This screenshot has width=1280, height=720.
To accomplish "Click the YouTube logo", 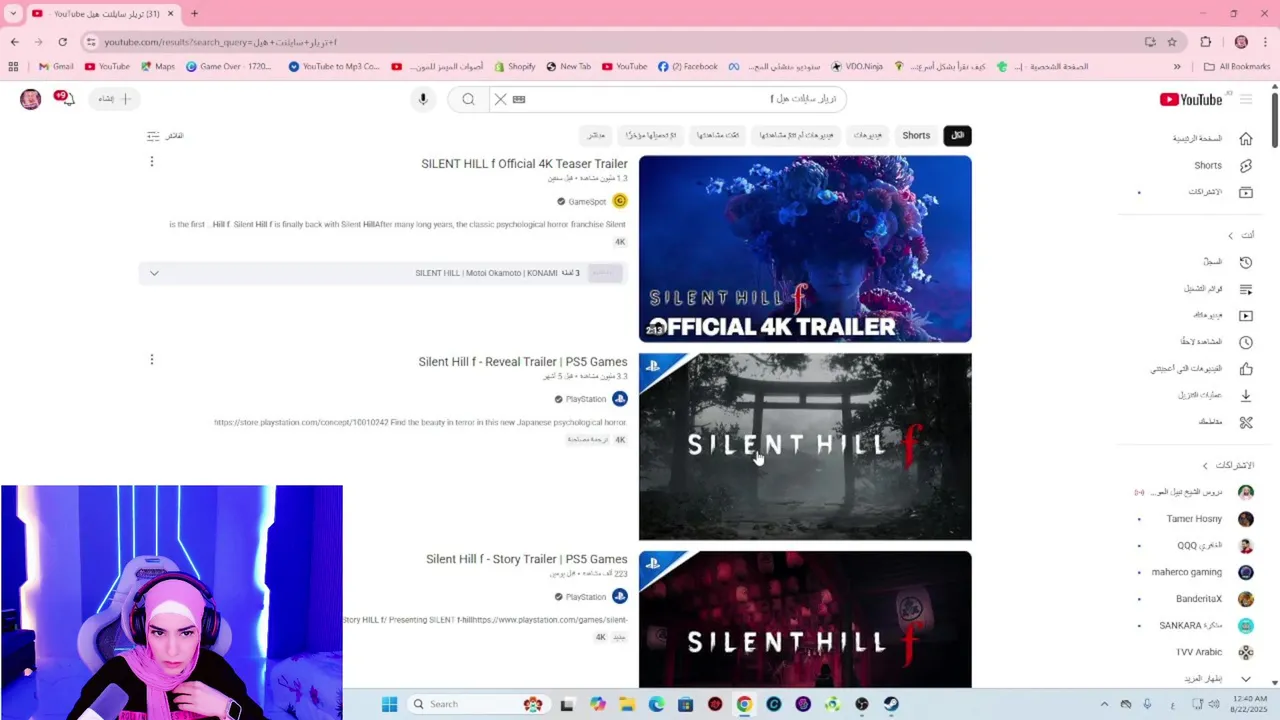I will [x=1190, y=99].
